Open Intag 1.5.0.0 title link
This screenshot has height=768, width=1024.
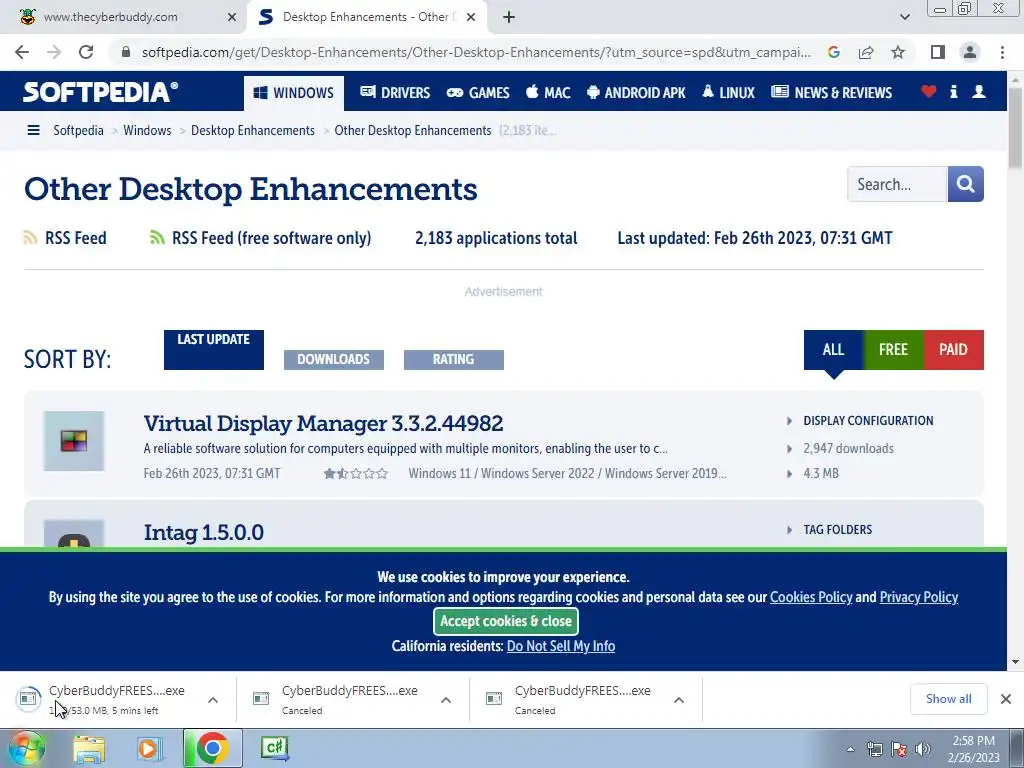[204, 532]
